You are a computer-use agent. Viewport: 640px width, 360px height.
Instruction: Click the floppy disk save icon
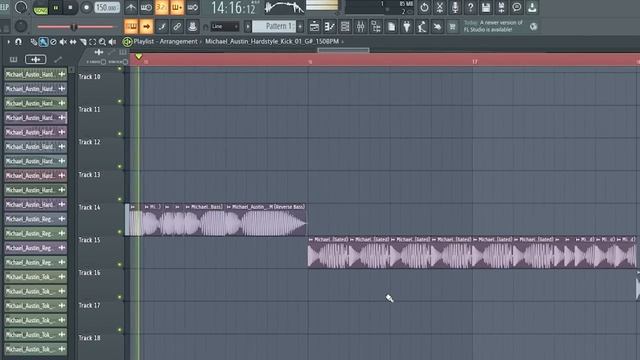[486, 7]
